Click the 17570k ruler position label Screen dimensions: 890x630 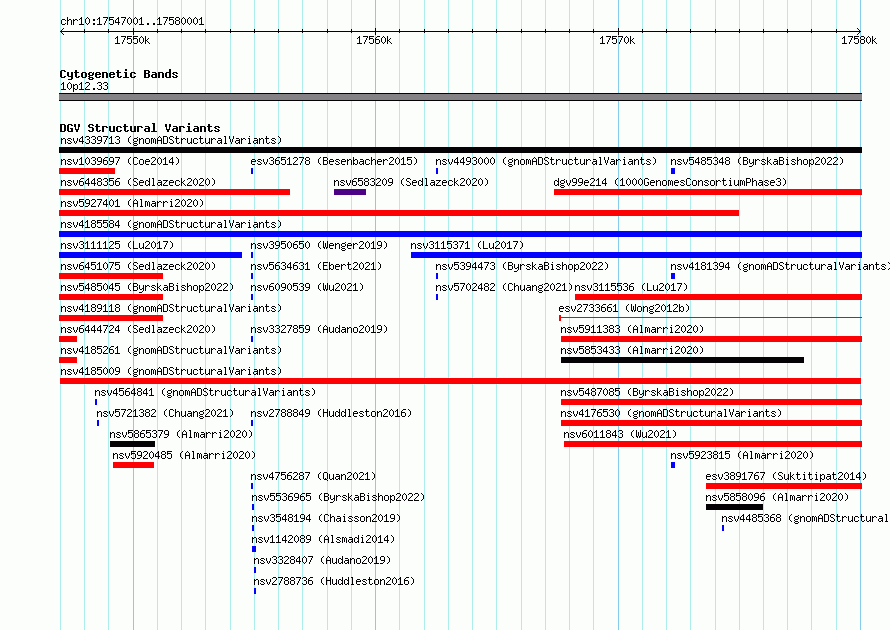(x=617, y=40)
